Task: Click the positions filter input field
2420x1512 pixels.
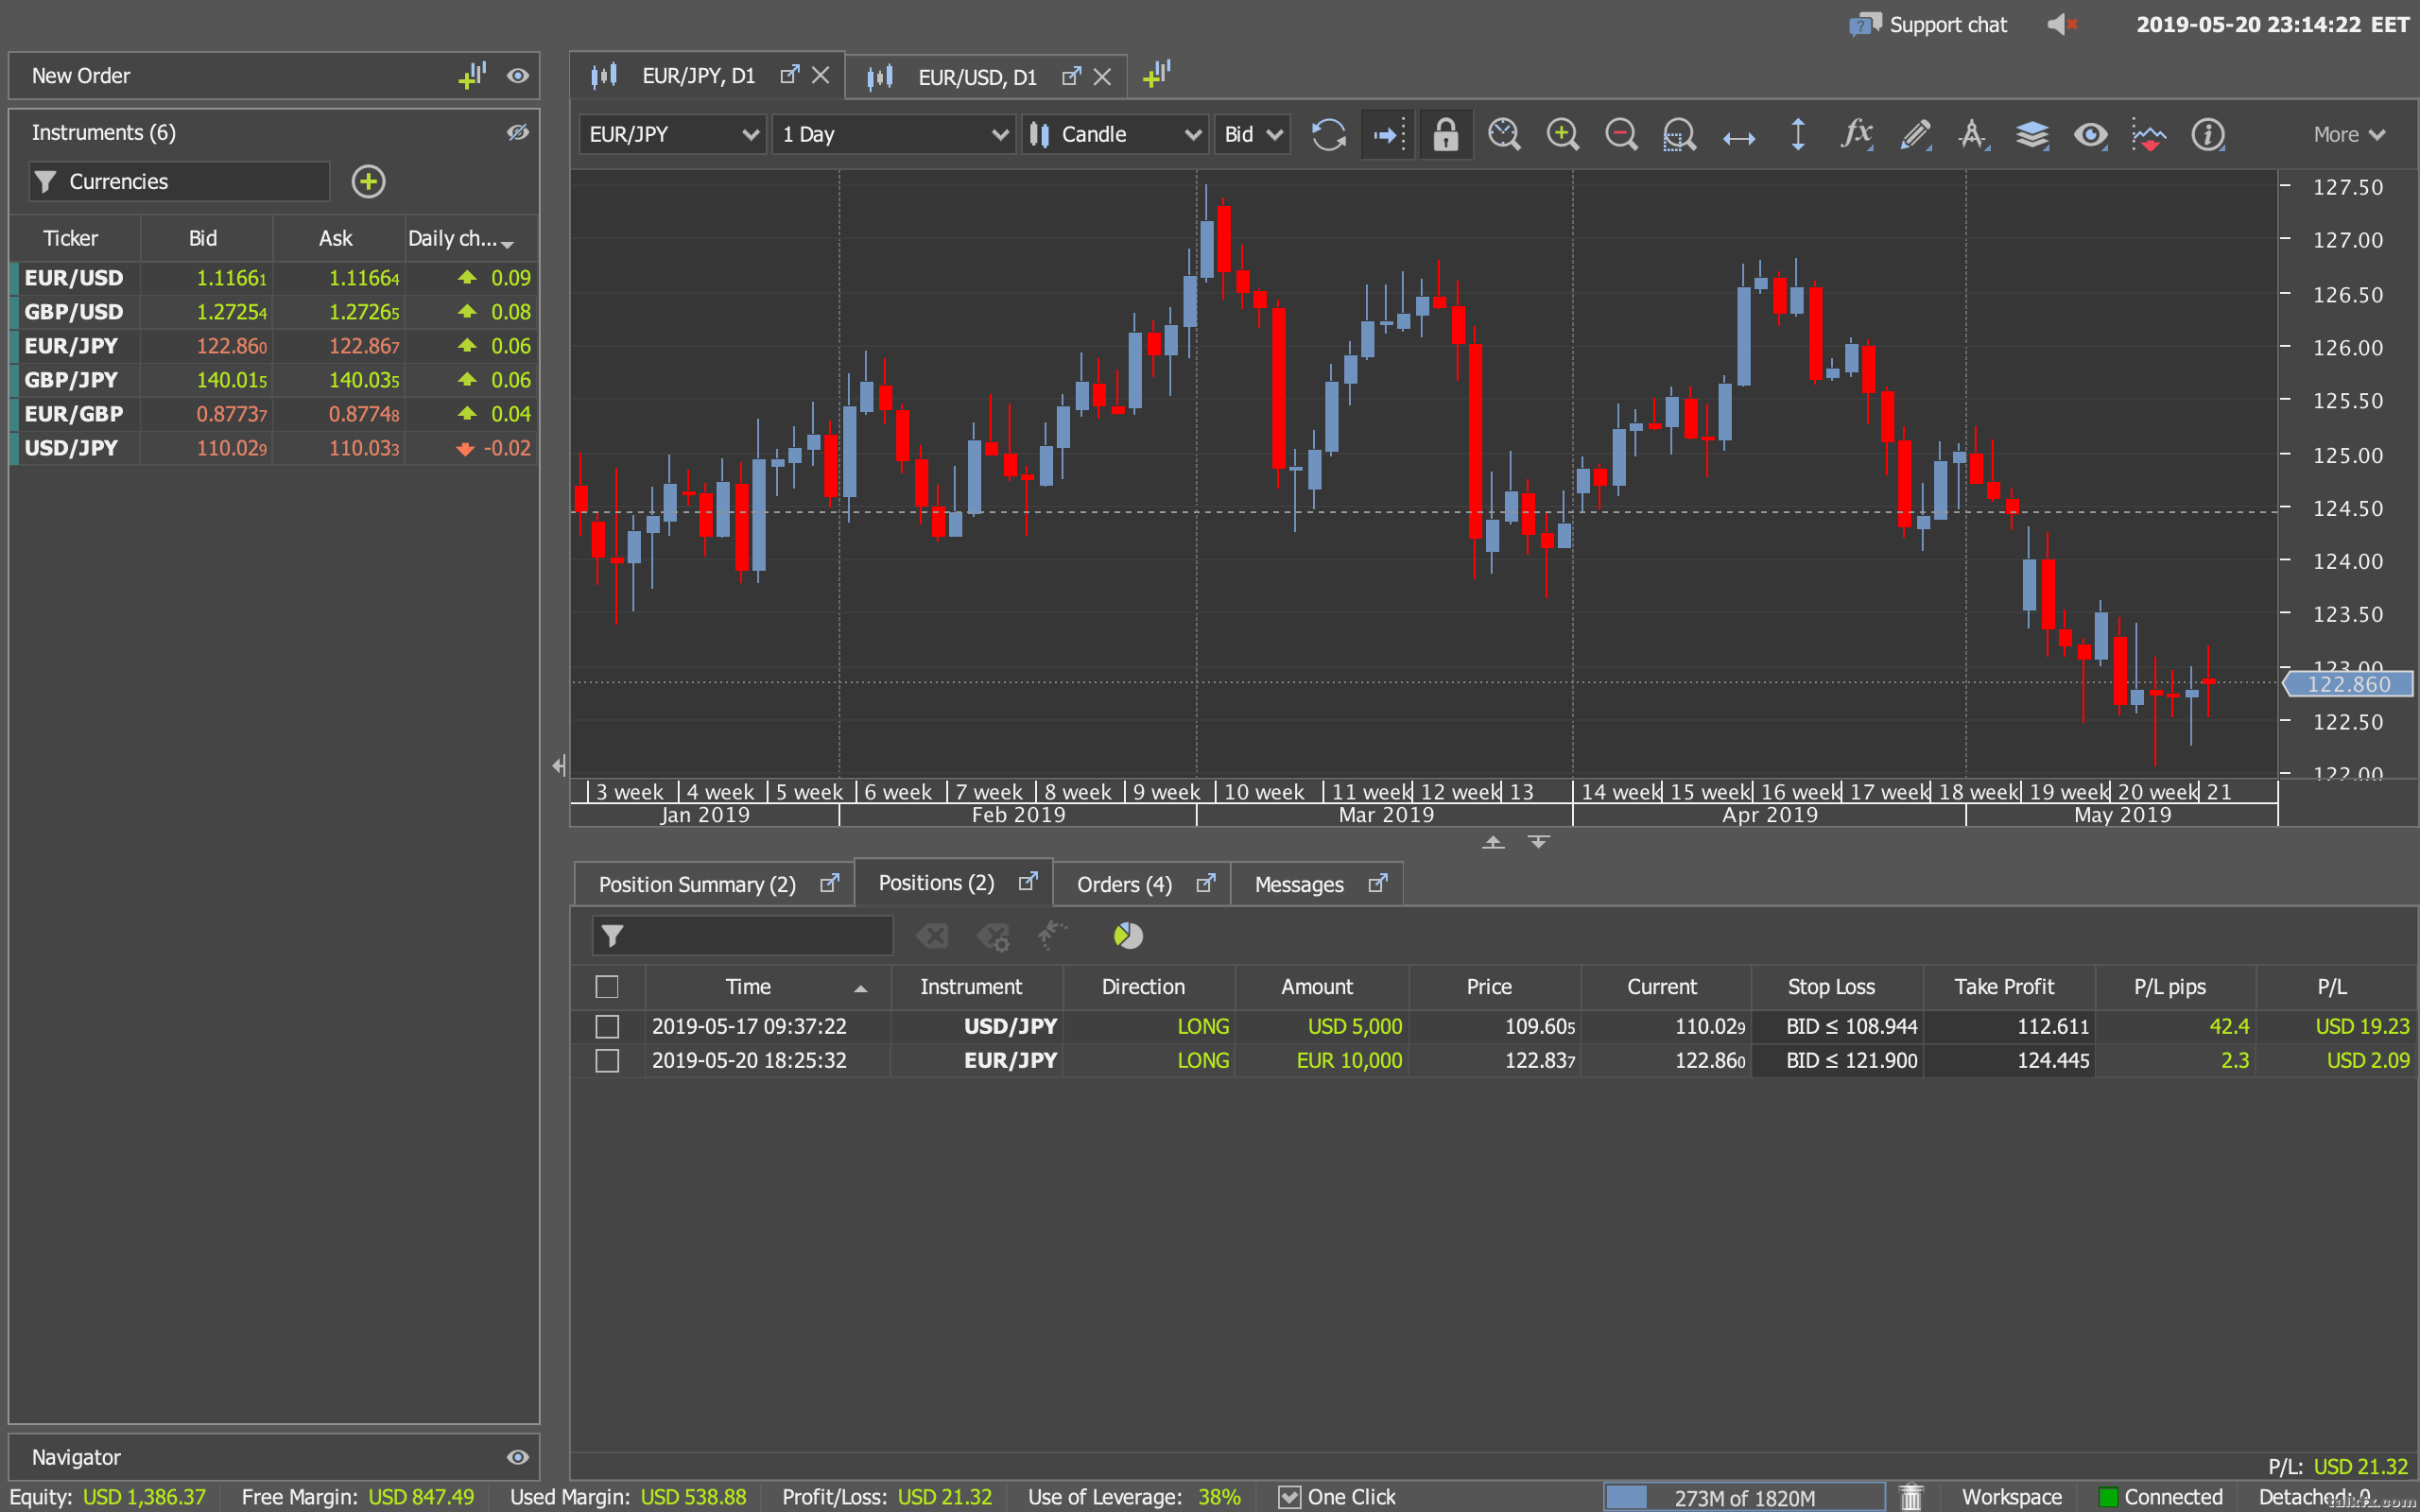Action: [x=742, y=935]
